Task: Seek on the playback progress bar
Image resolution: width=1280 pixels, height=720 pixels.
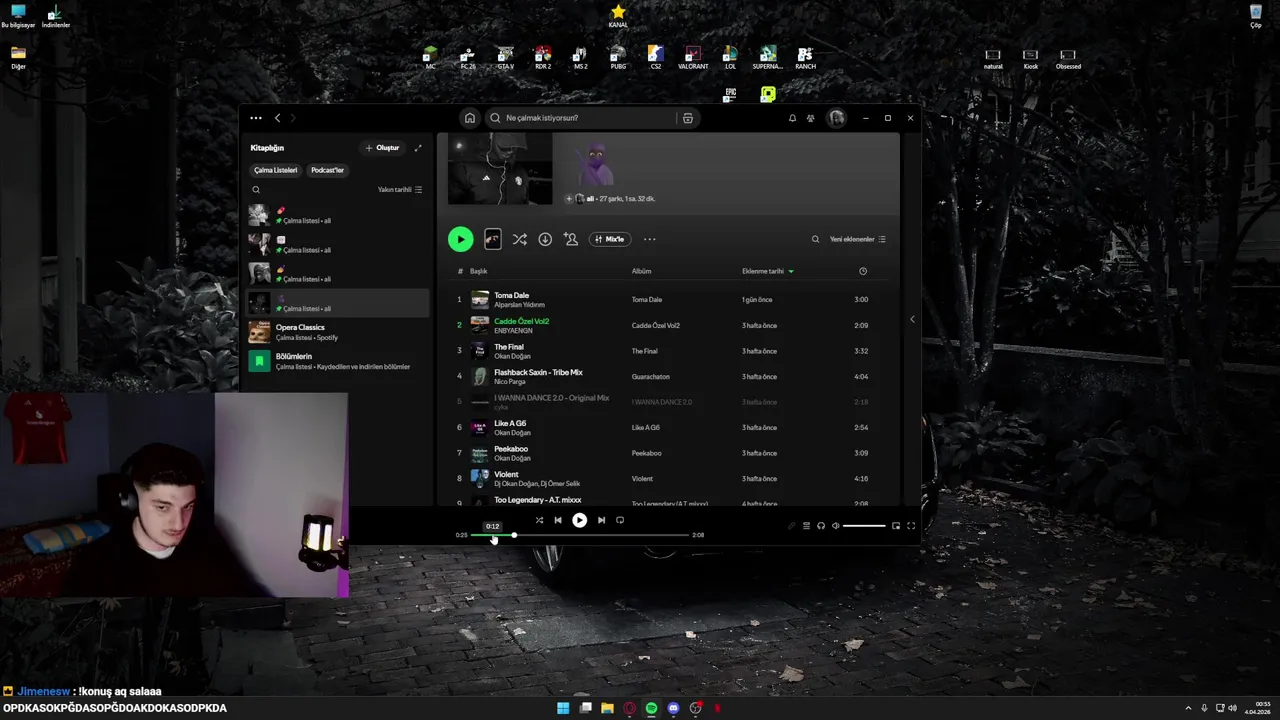Action: click(x=580, y=535)
